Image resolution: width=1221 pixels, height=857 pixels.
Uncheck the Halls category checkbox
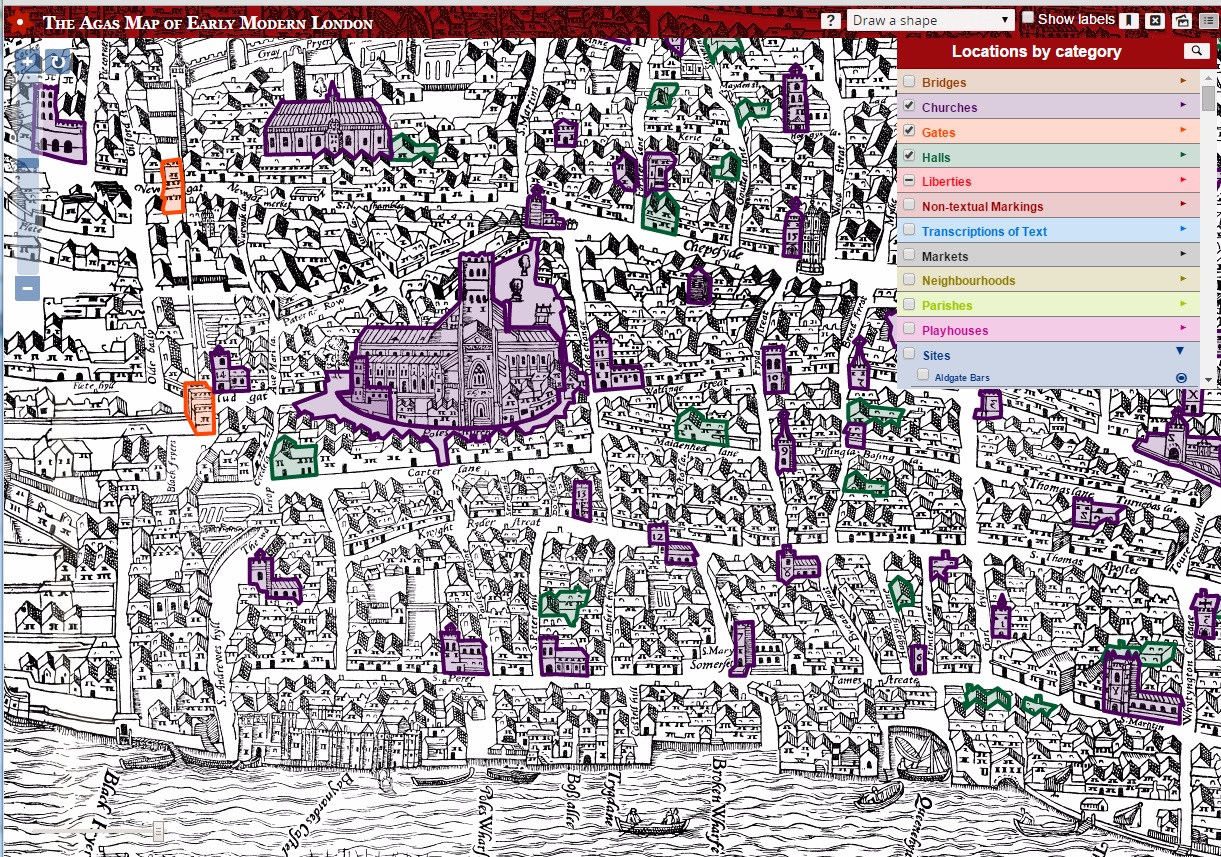(x=909, y=156)
